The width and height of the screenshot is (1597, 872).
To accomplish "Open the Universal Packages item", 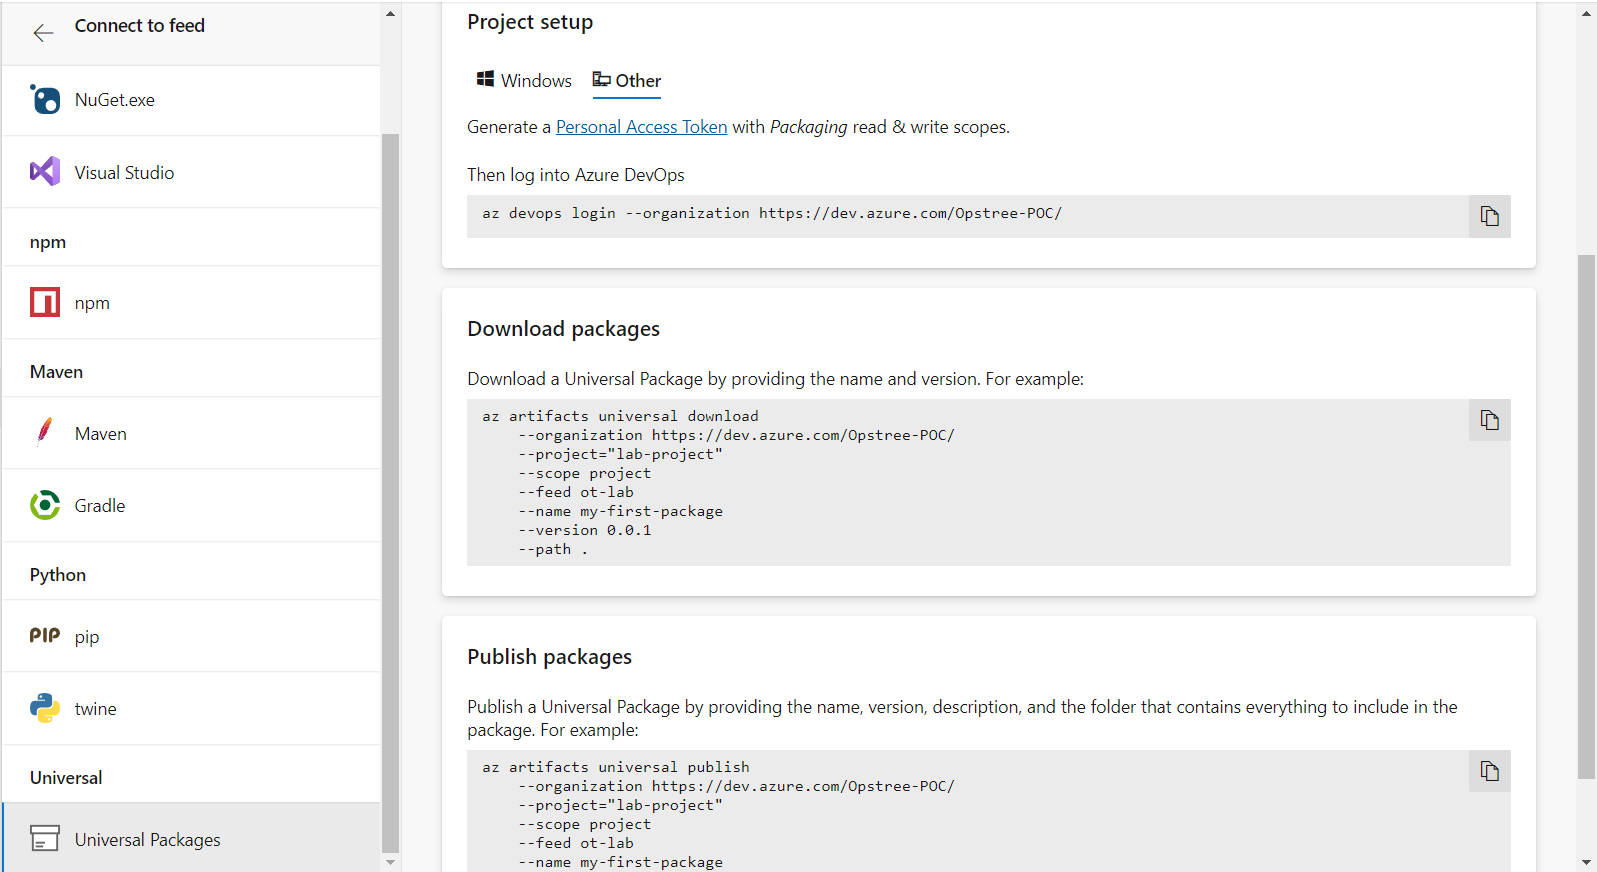I will click(x=191, y=838).
